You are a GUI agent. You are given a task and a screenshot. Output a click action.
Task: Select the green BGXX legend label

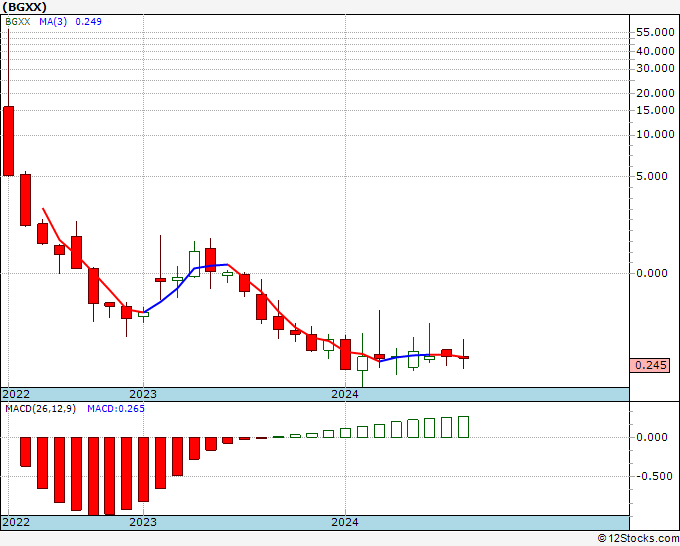click(x=18, y=22)
